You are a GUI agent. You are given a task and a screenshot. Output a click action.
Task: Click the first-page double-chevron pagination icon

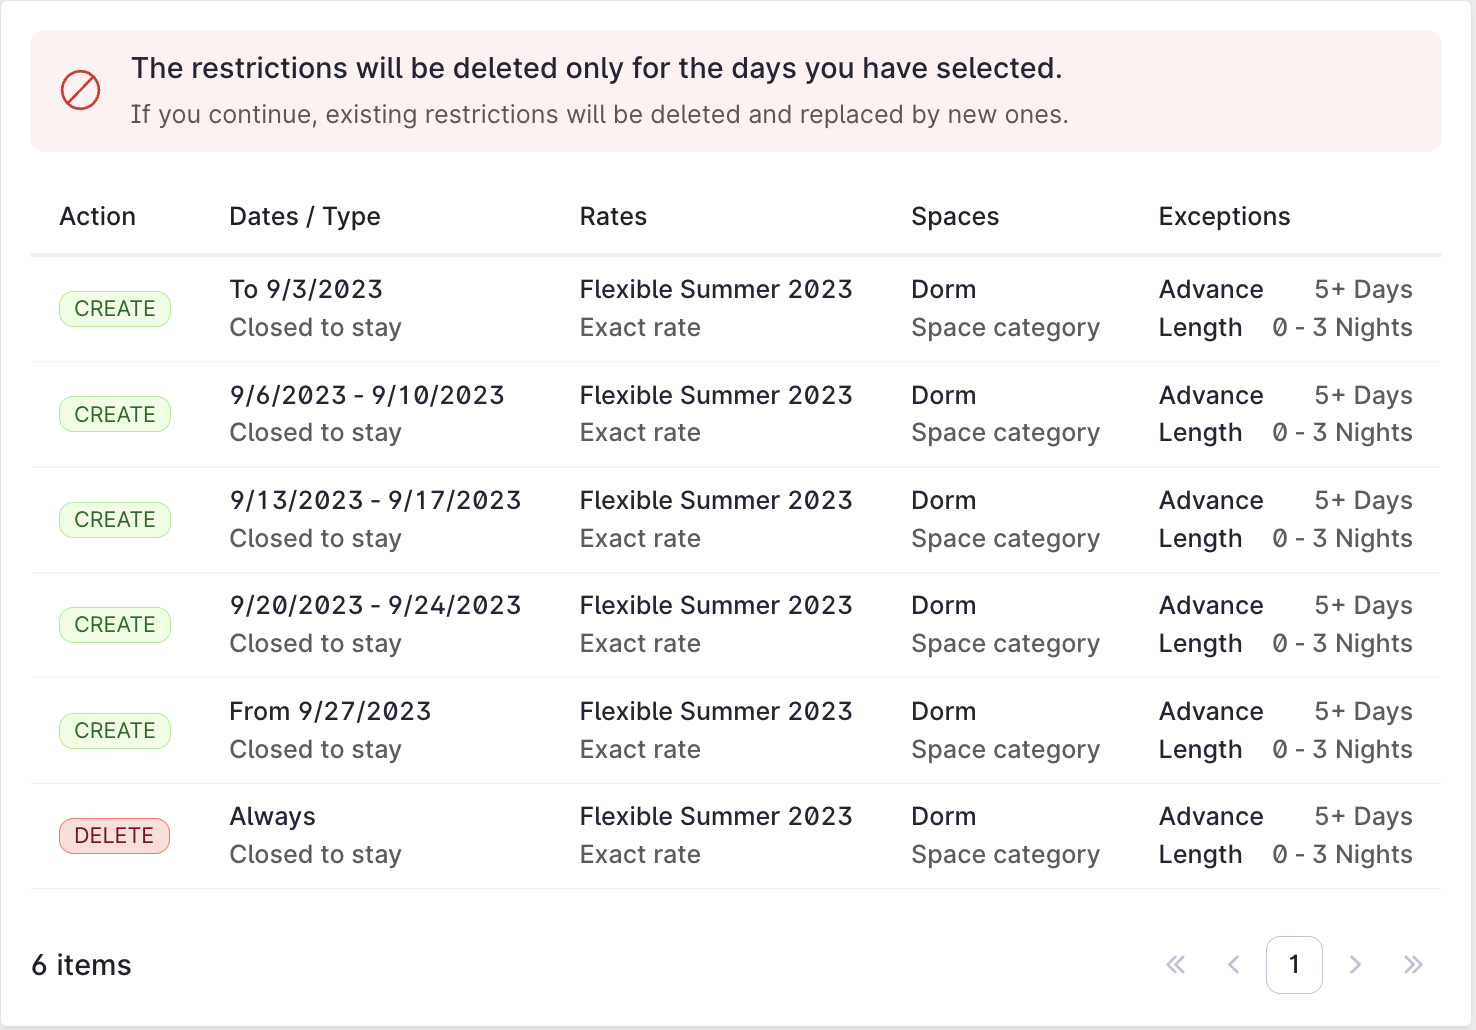pos(1175,965)
